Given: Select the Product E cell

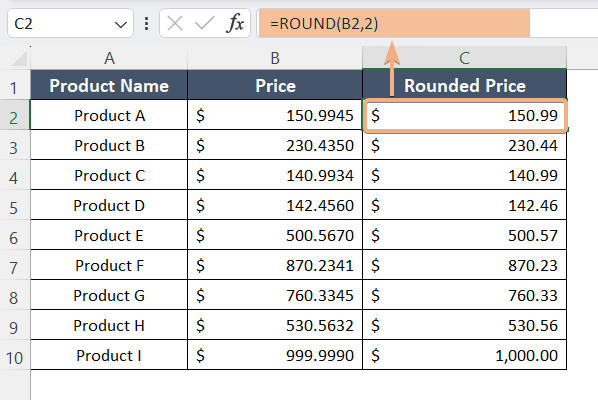Looking at the screenshot, I should pos(109,235).
